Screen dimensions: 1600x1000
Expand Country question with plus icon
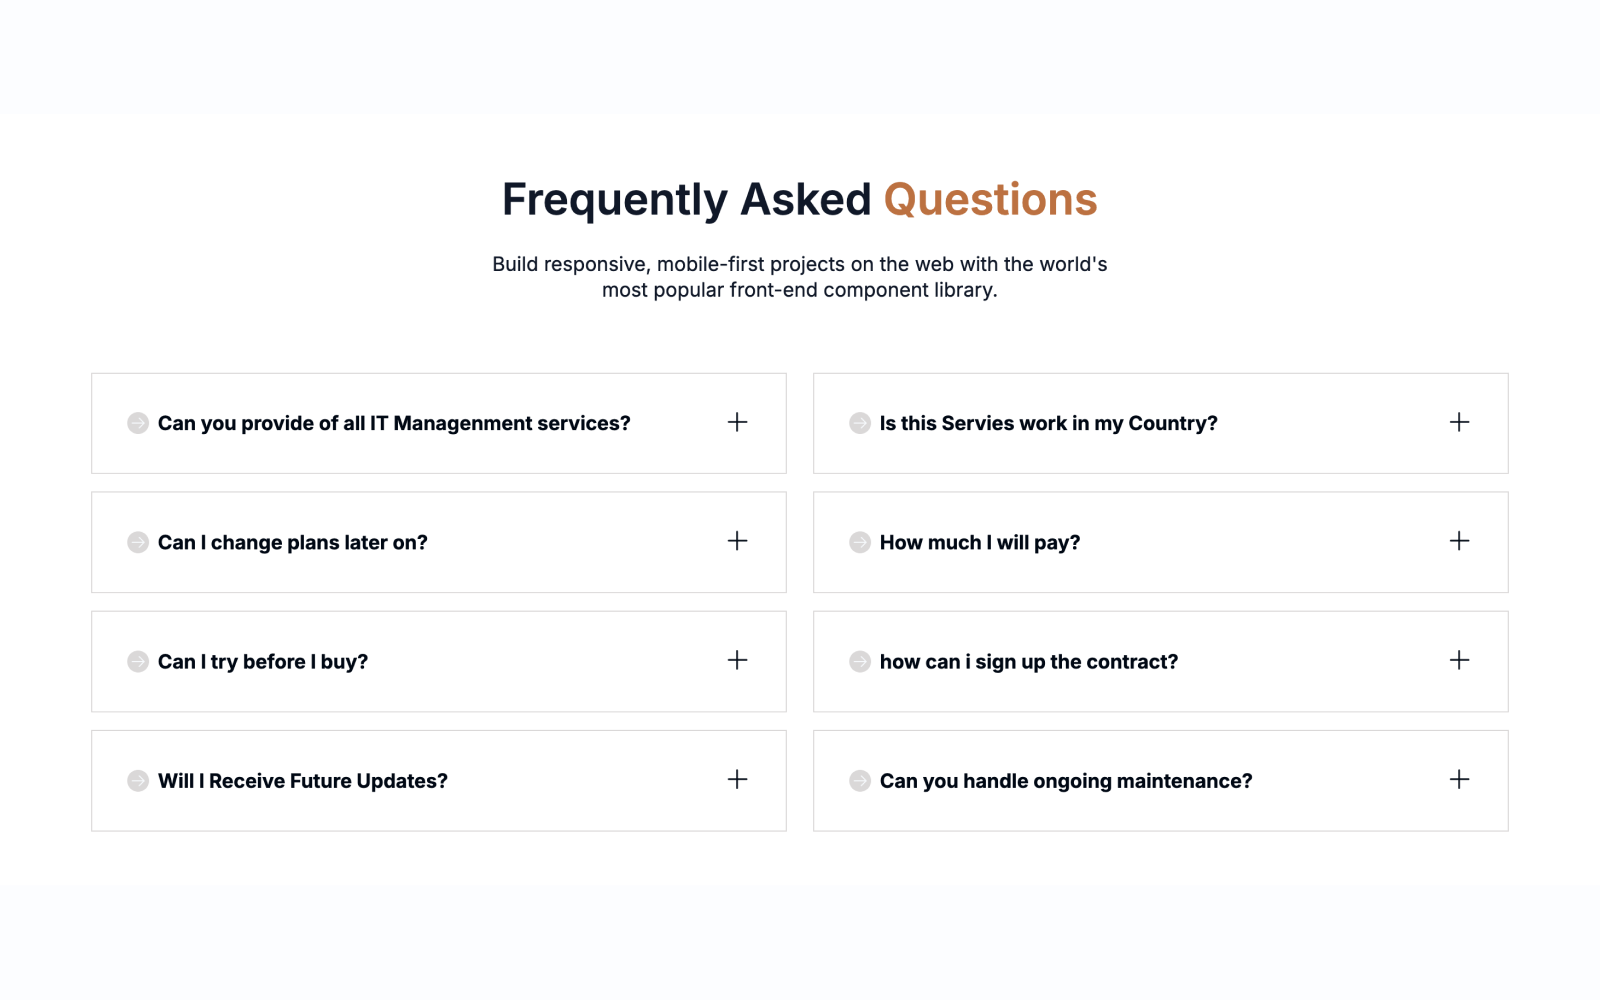[1459, 422]
